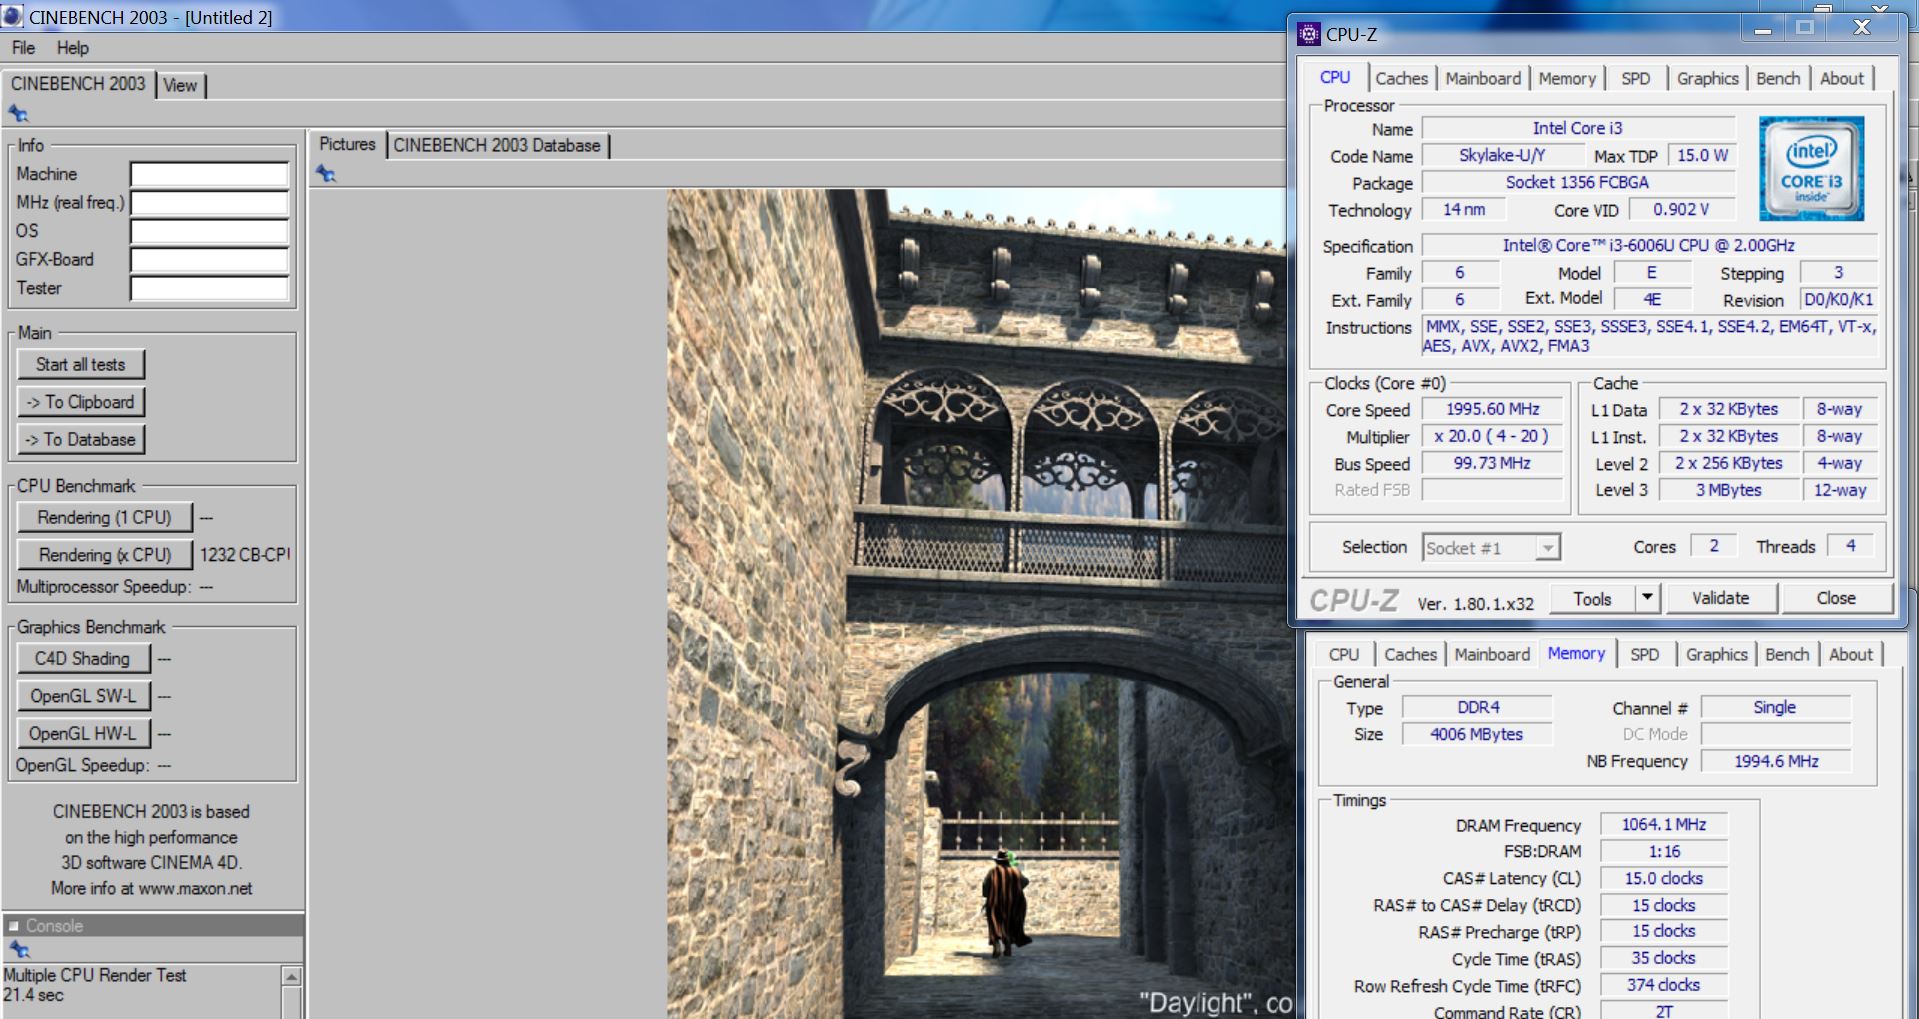Click the Specification i3-6006U text

click(1648, 245)
